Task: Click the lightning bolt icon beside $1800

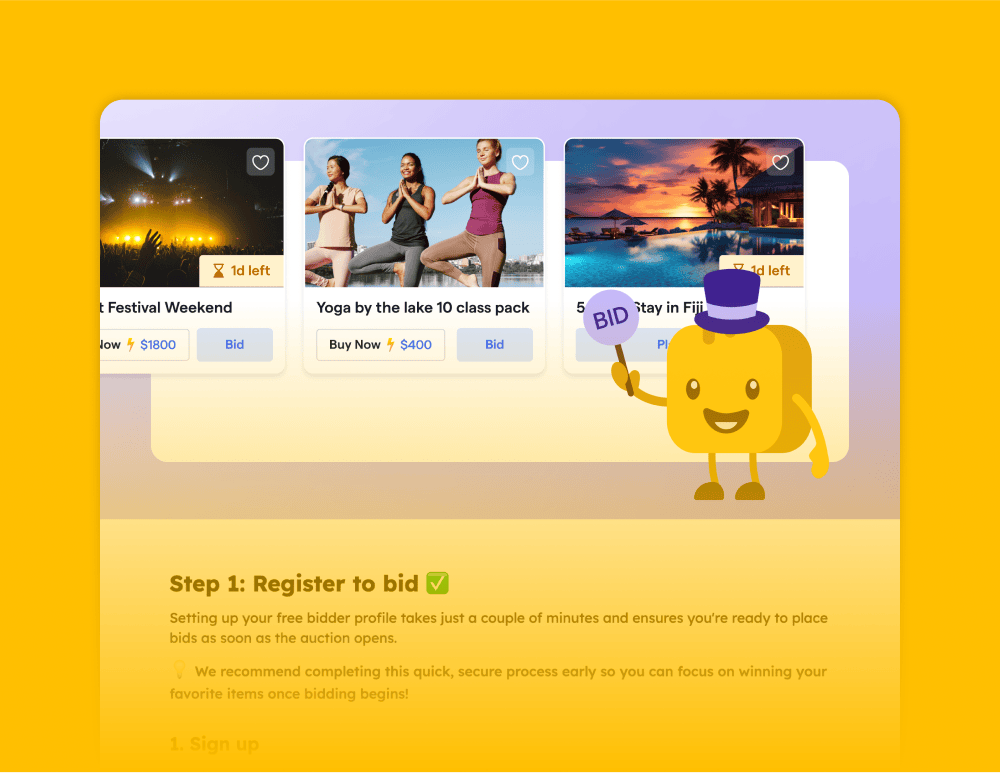Action: [x=130, y=345]
